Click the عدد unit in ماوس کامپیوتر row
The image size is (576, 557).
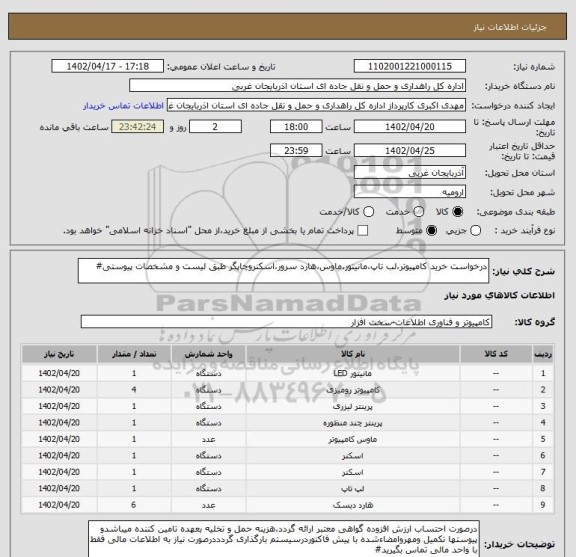pos(208,439)
